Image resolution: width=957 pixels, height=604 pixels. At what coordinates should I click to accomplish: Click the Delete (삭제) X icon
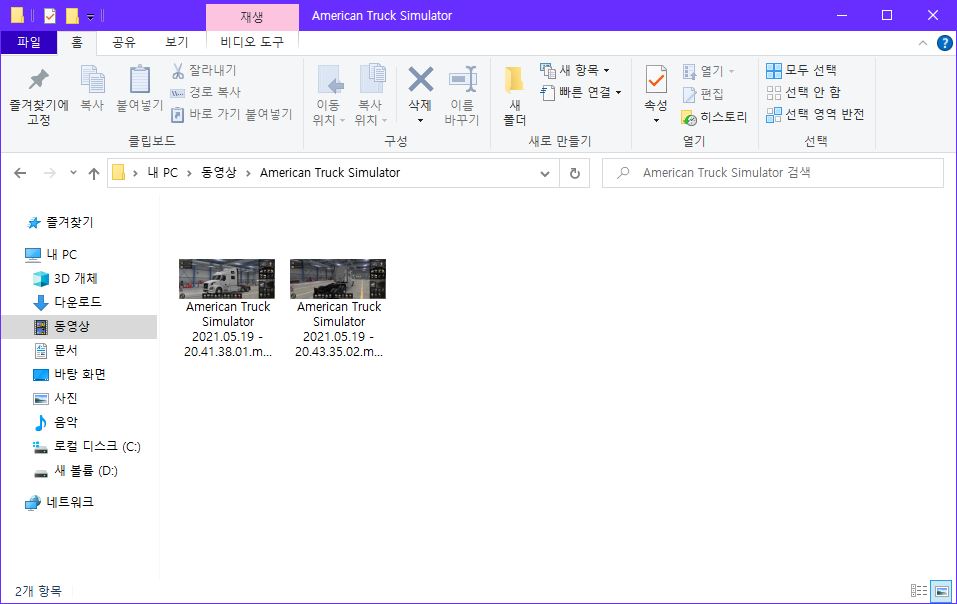[x=420, y=79]
